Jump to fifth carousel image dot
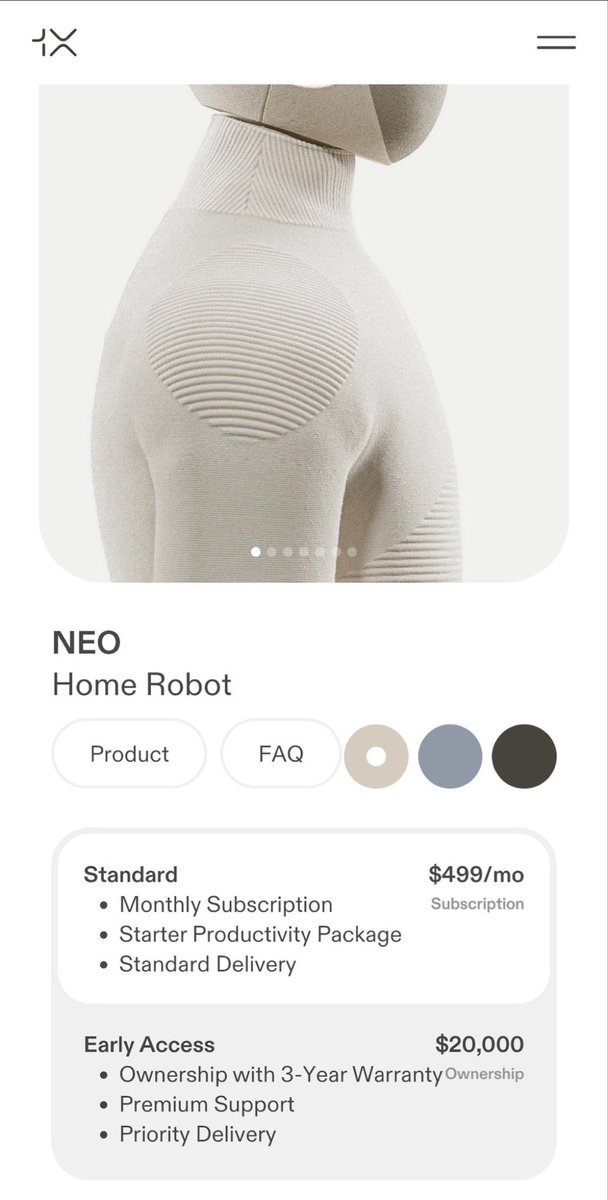The image size is (608, 1200). click(319, 552)
